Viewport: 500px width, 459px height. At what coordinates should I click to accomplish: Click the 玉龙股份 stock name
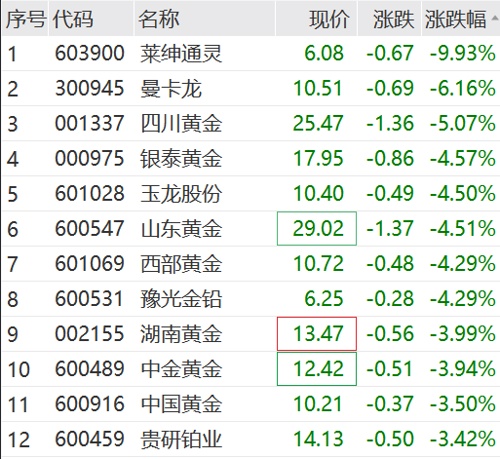coord(181,194)
